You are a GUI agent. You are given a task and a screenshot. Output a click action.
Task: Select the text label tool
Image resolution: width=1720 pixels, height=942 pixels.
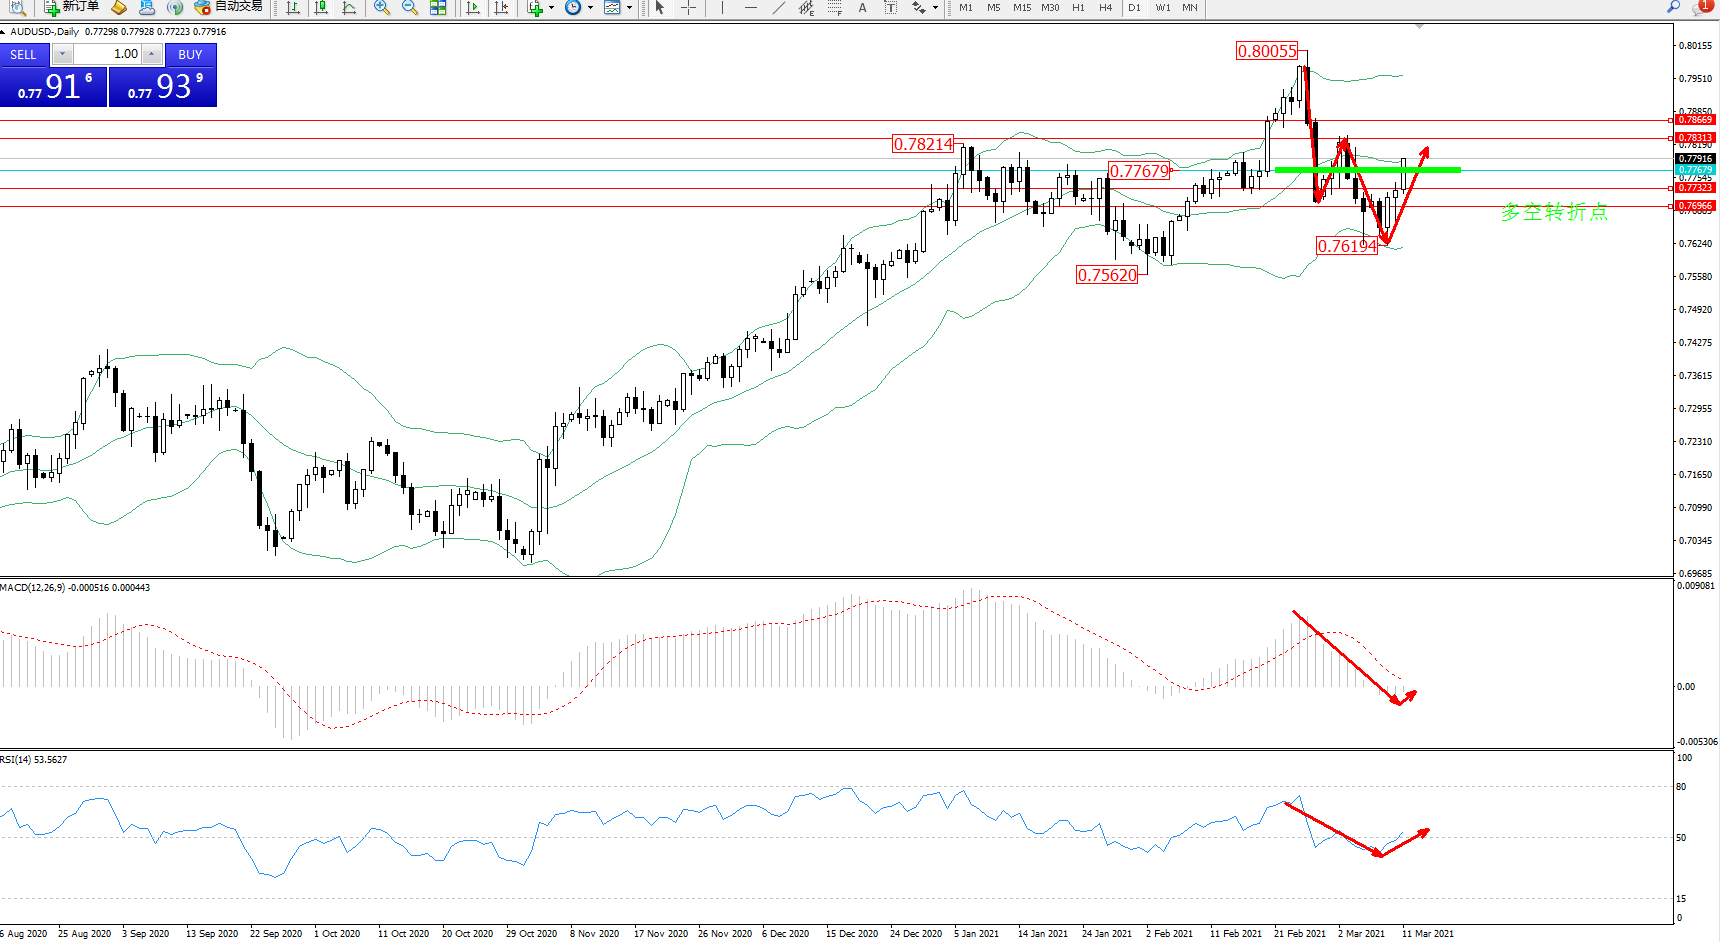tap(863, 8)
